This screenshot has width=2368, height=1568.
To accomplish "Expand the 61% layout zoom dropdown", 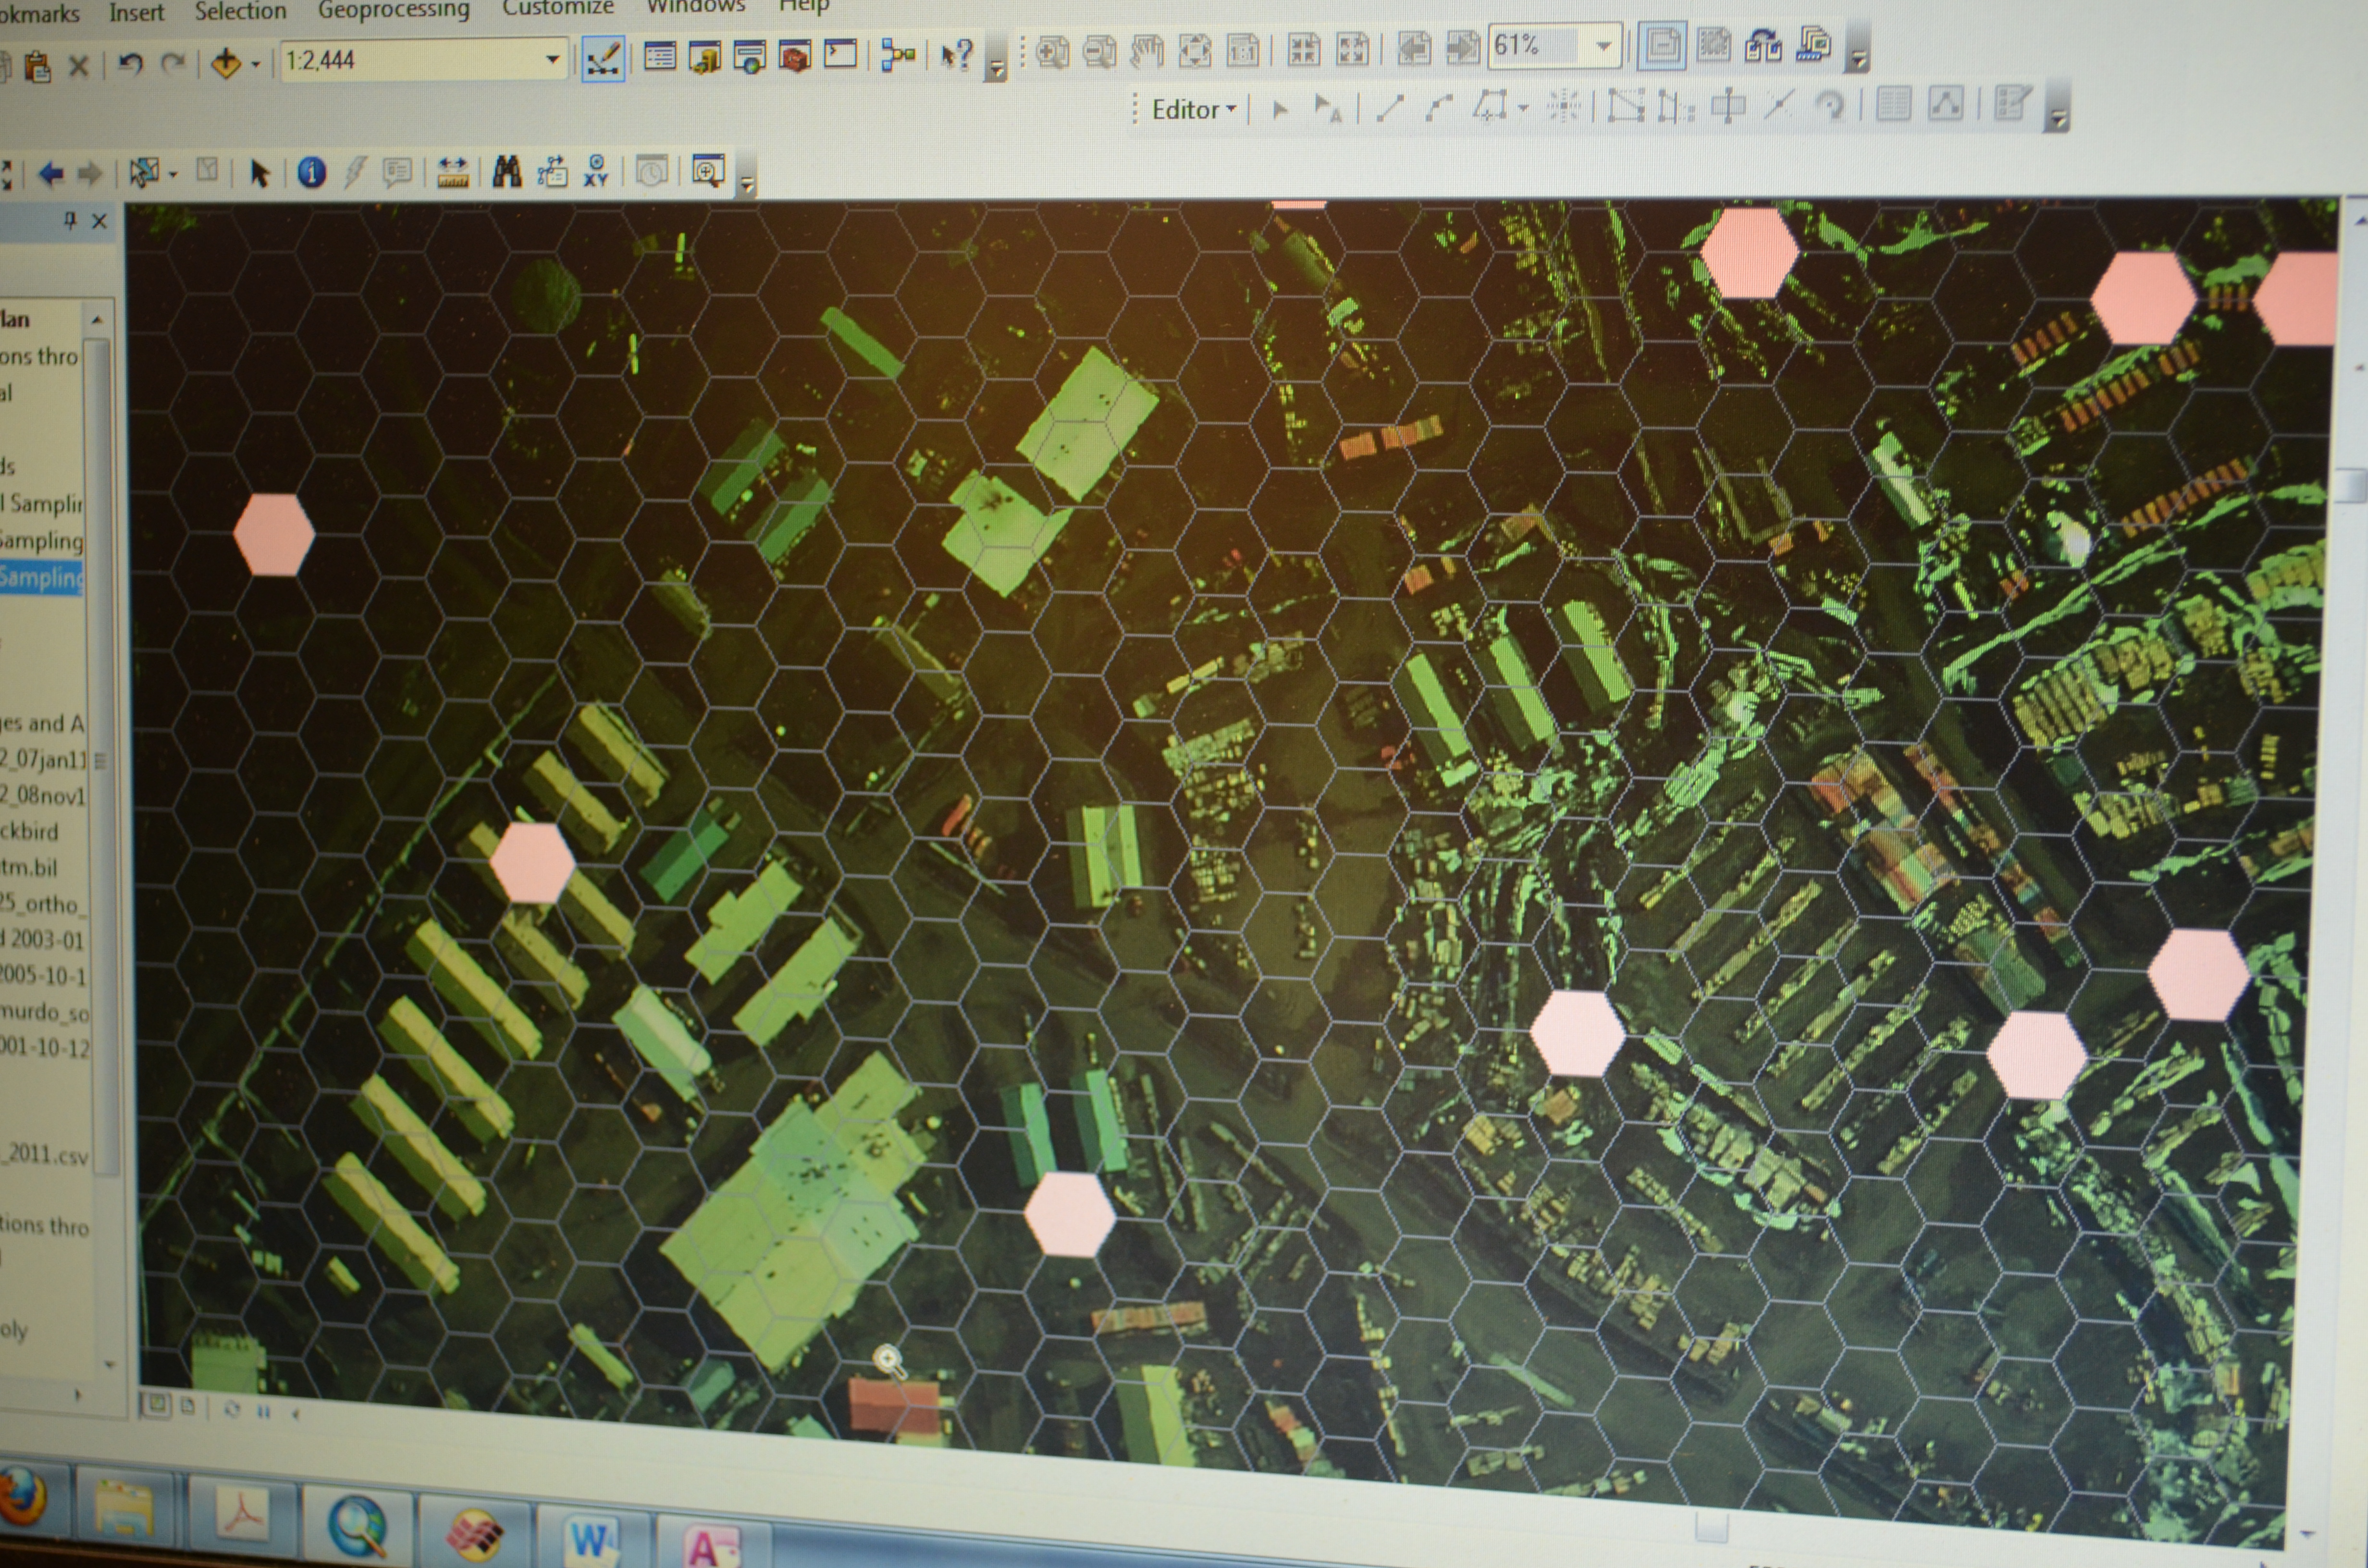I will [x=1603, y=47].
